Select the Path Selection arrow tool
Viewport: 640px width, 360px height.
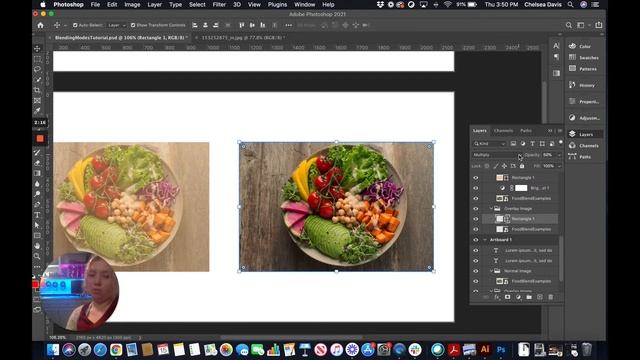click(37, 225)
